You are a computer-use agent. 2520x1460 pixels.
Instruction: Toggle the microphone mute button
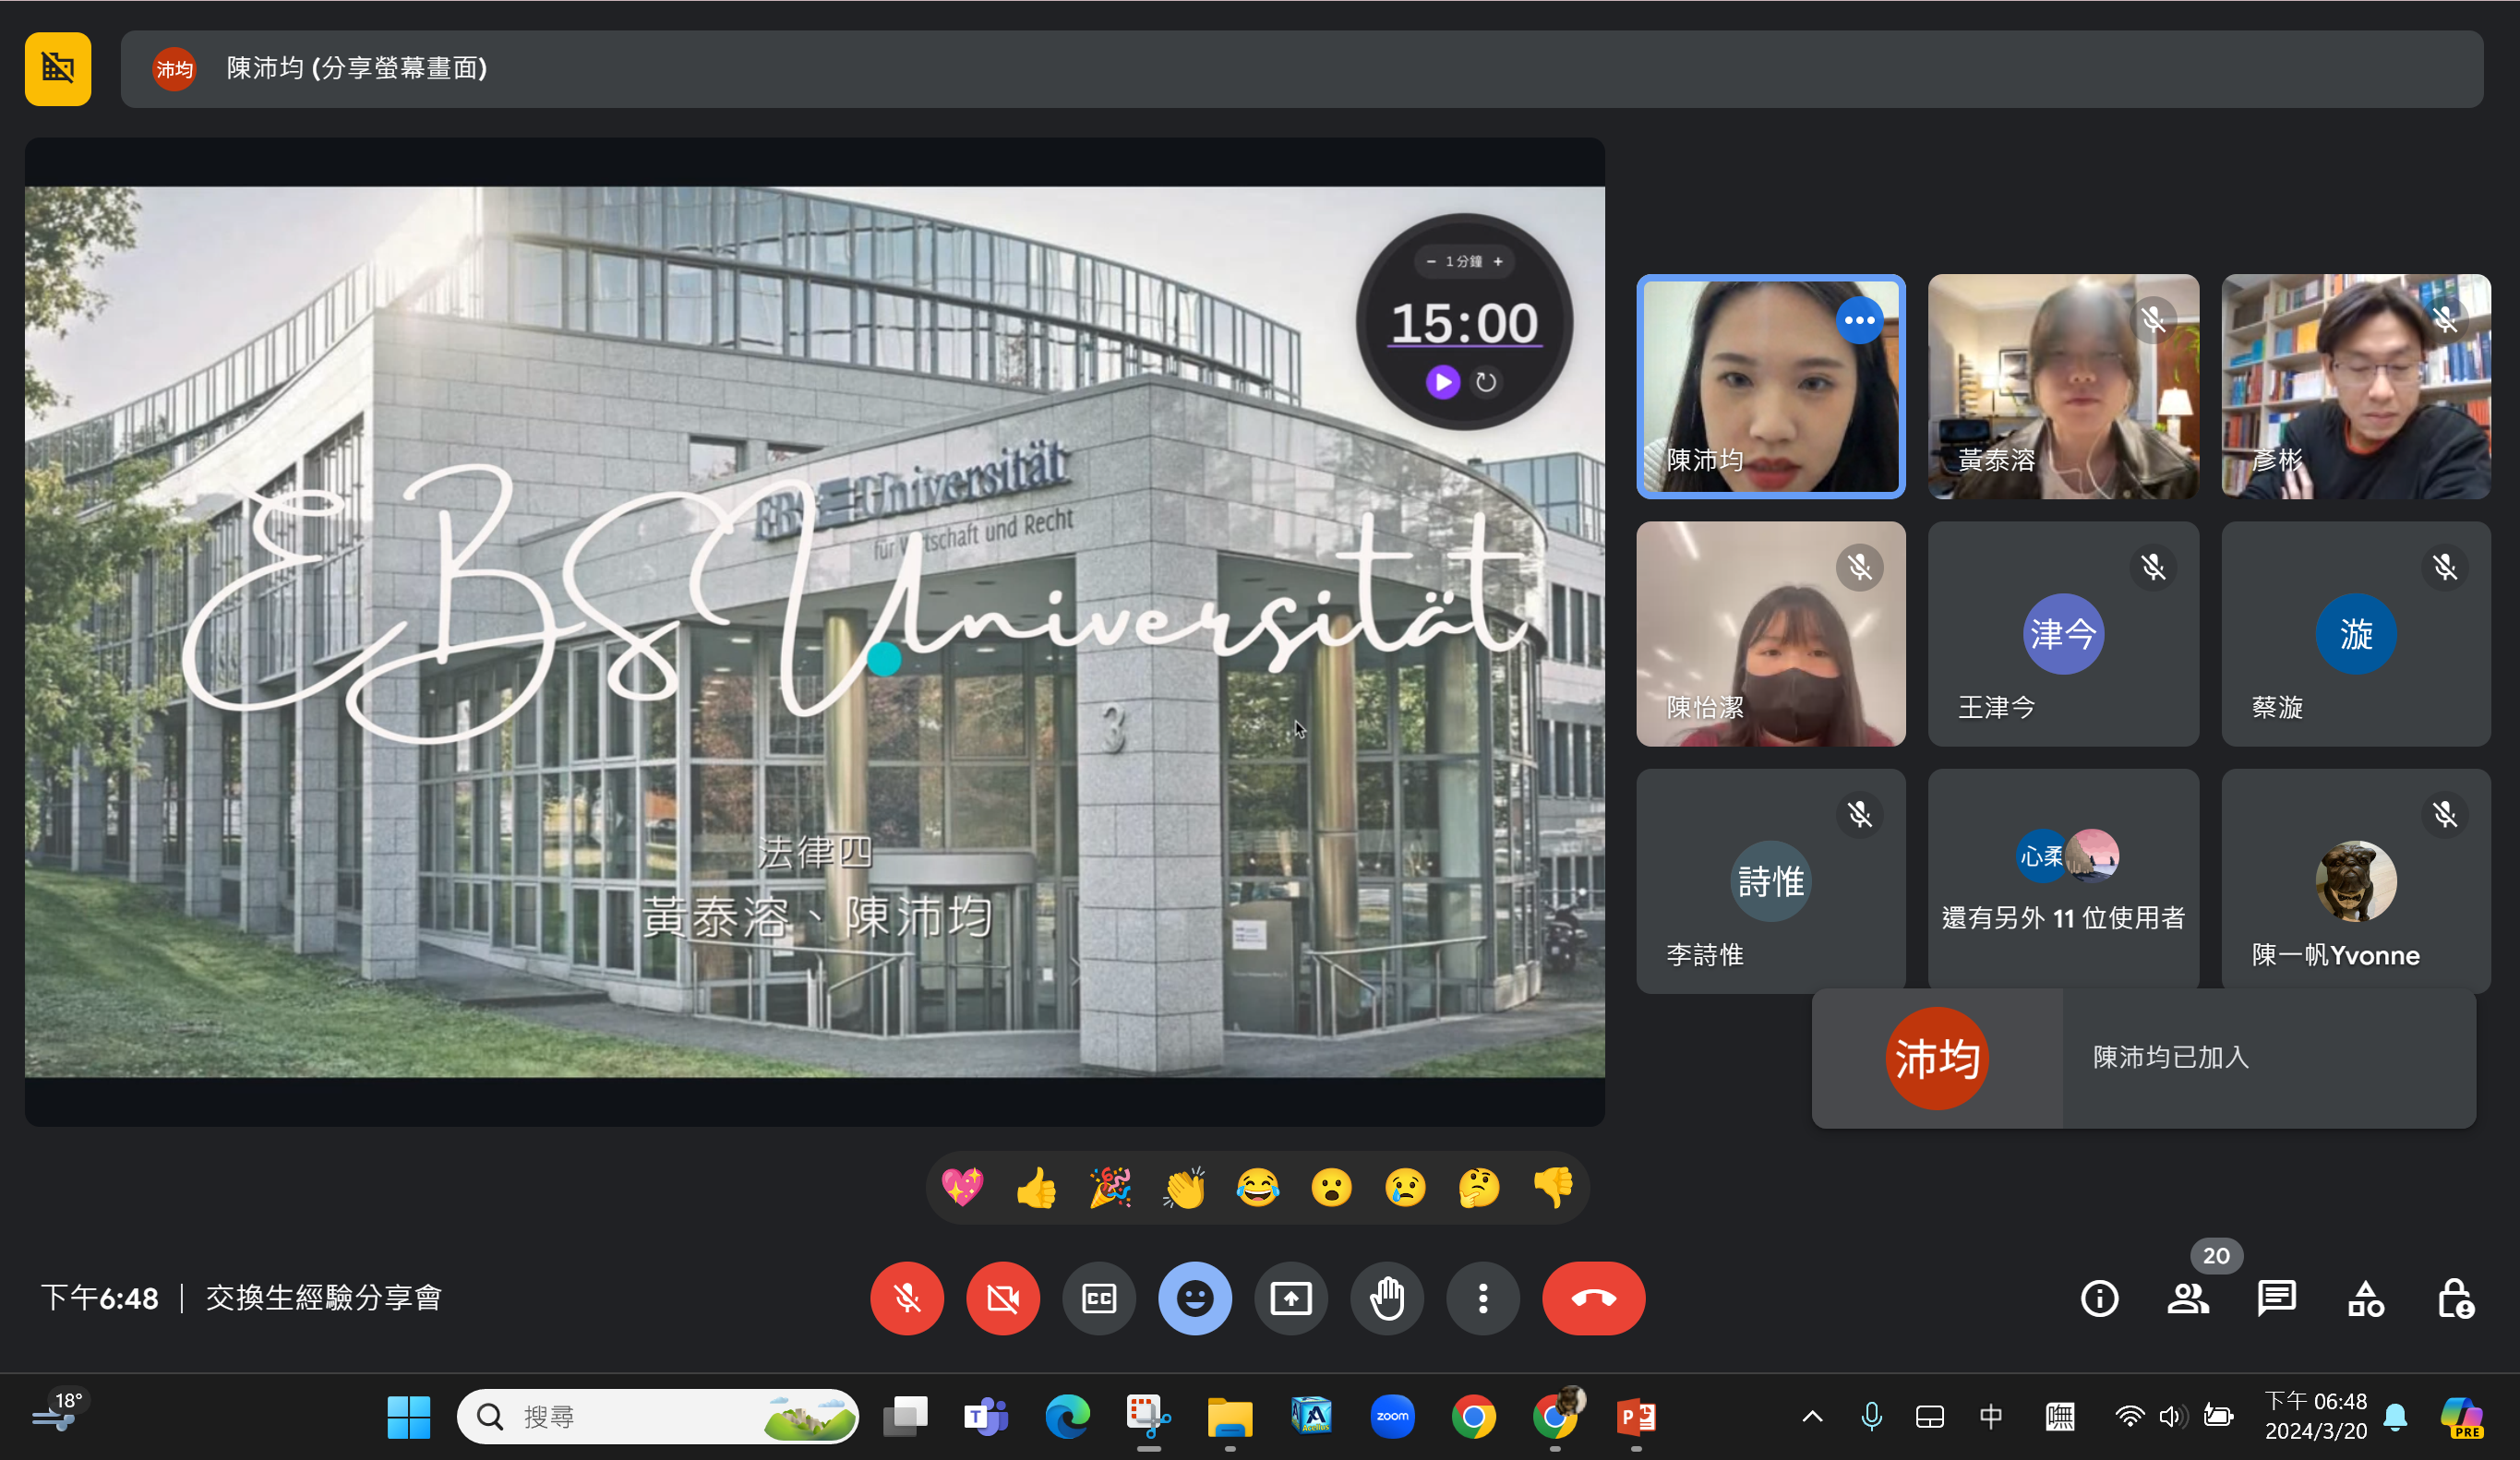tap(906, 1298)
